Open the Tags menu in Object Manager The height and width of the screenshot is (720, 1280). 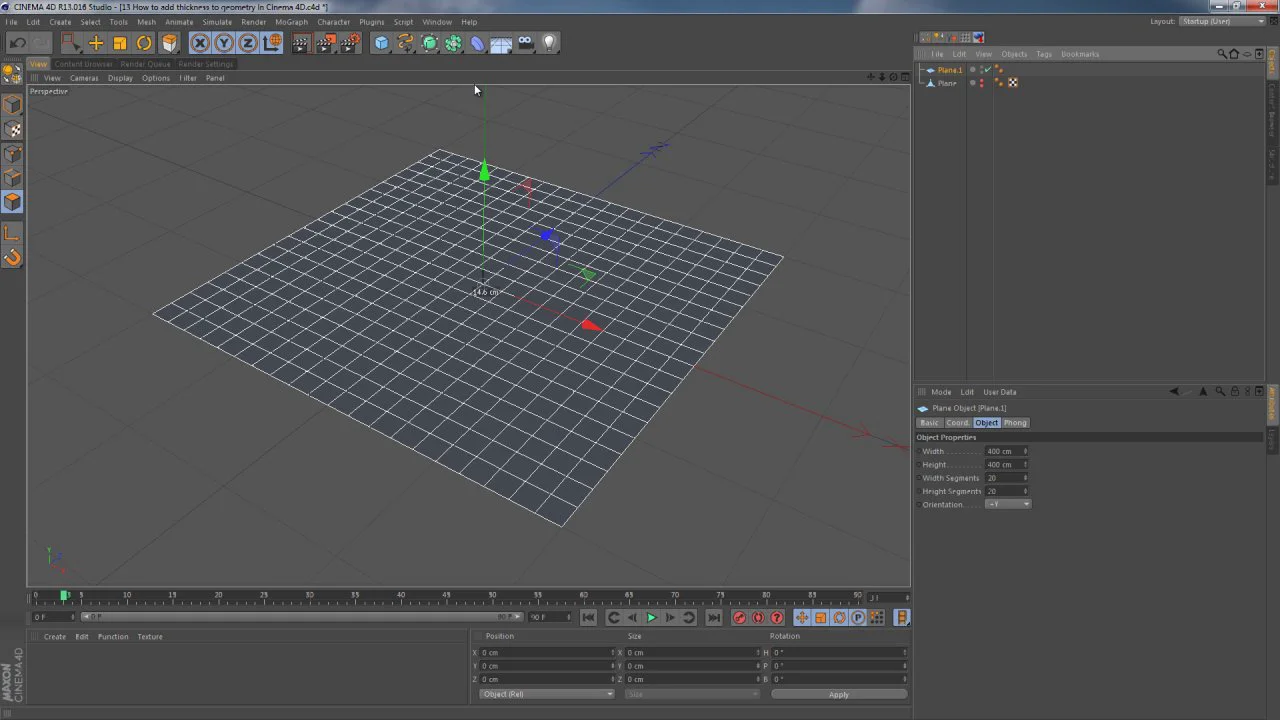coord(1044,54)
